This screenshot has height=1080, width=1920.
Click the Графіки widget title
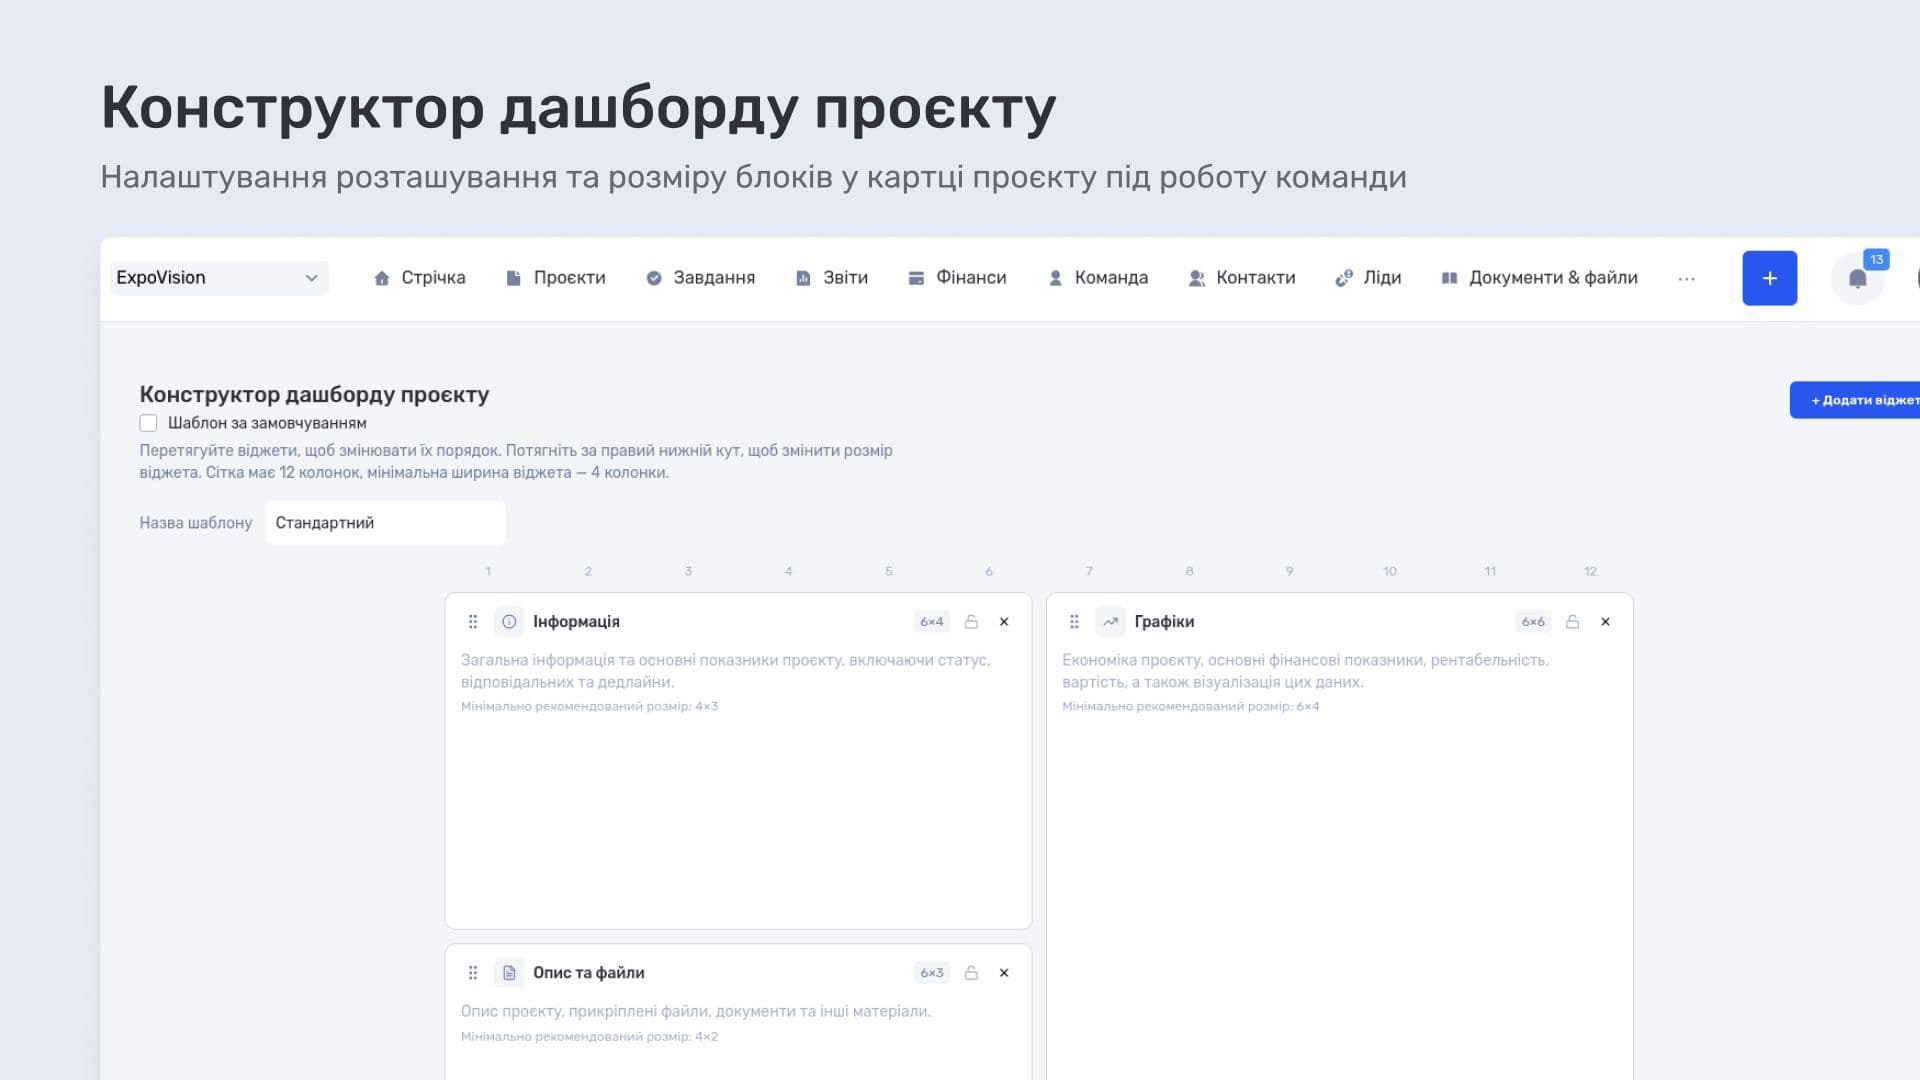1164,622
